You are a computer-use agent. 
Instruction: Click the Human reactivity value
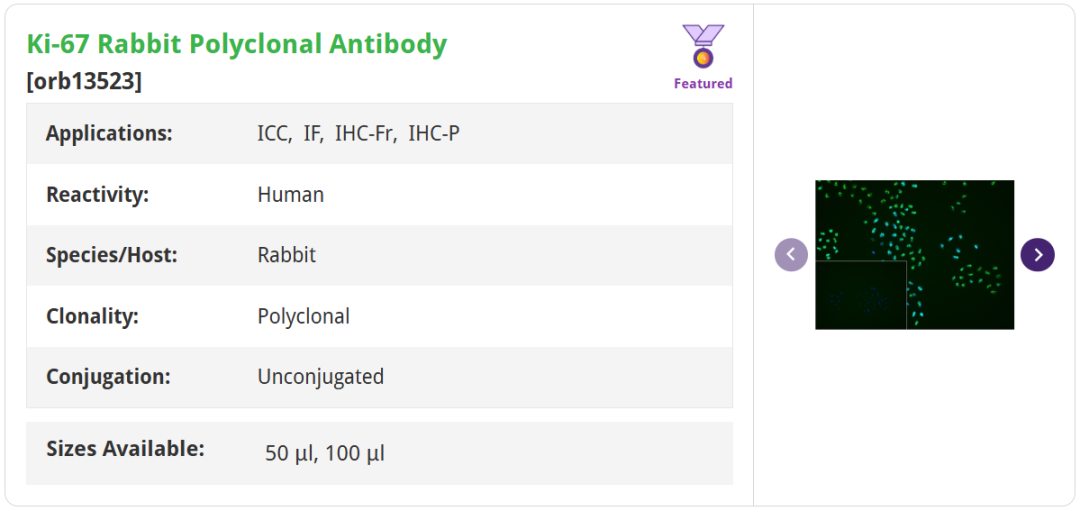(x=291, y=194)
